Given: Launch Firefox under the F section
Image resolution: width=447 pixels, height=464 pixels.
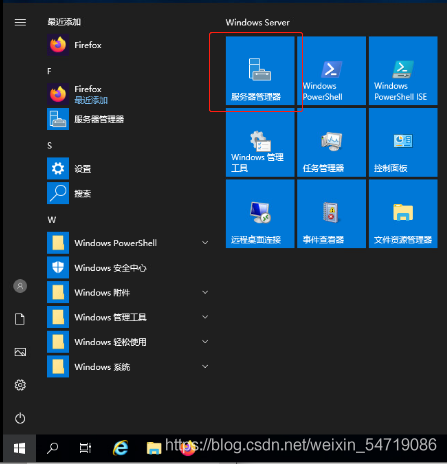Looking at the screenshot, I should (x=128, y=94).
